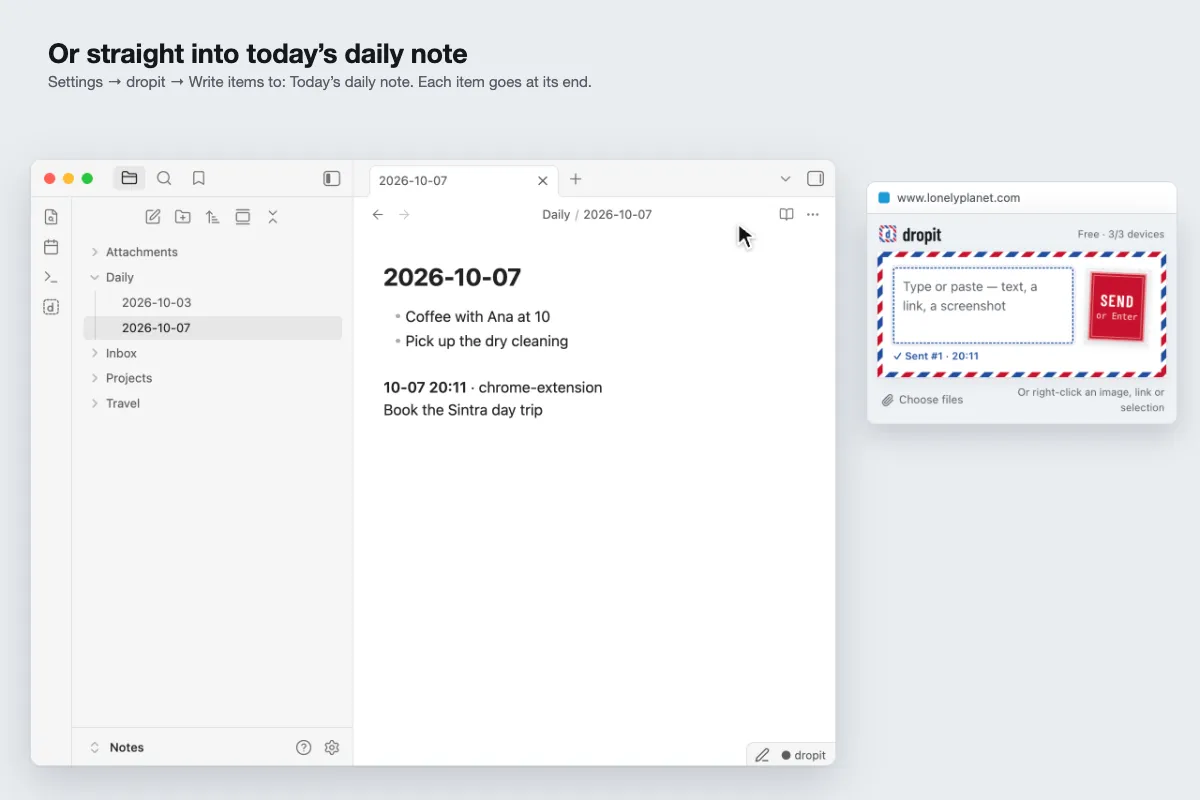Click the dropit text input field
The height and width of the screenshot is (800, 1200).
(983, 305)
